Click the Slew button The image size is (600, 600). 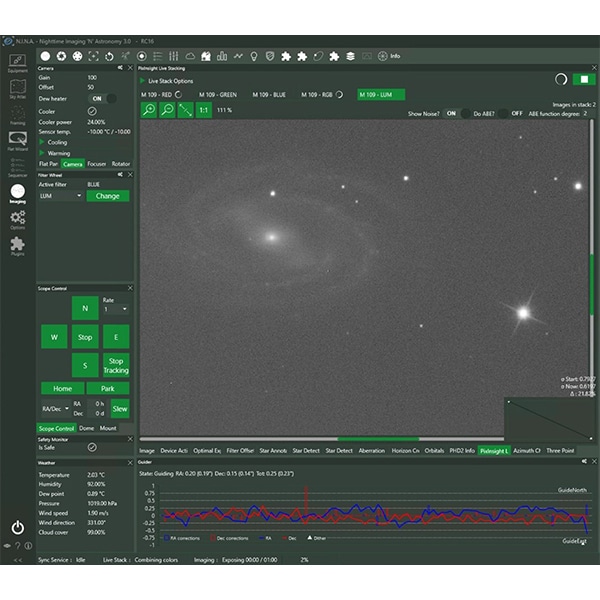(120, 409)
